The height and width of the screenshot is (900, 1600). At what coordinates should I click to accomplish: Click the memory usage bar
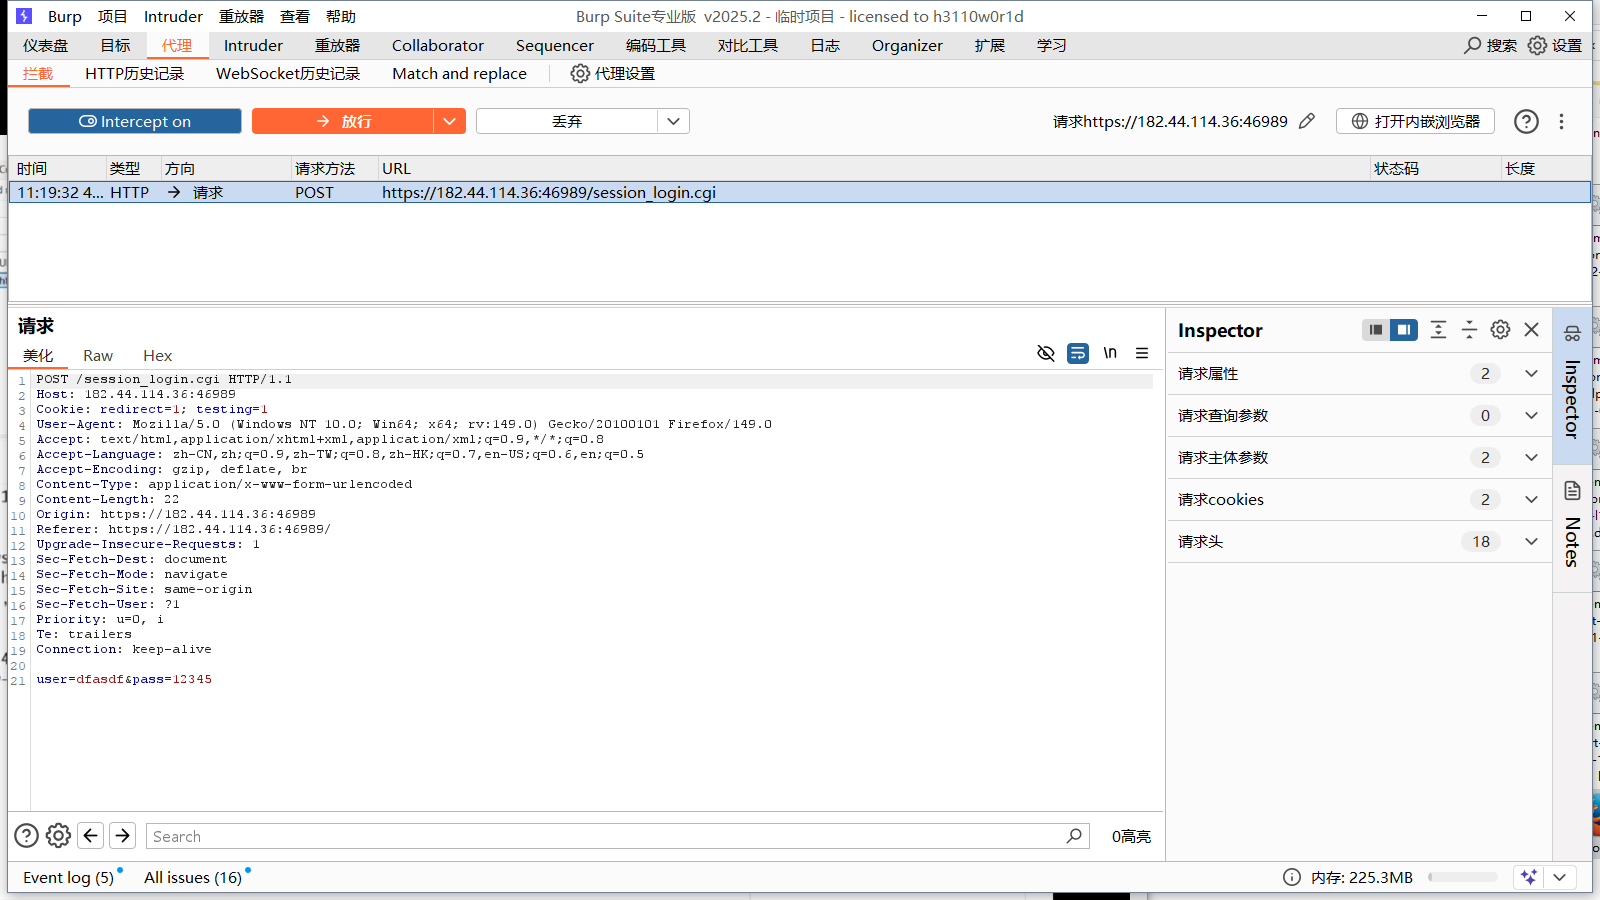tap(1463, 877)
